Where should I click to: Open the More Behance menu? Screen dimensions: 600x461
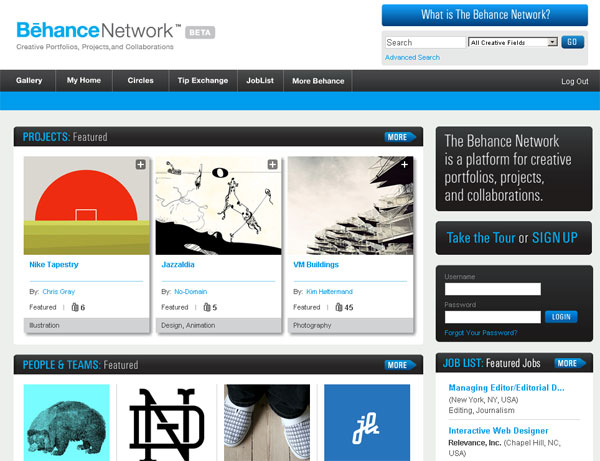point(318,81)
